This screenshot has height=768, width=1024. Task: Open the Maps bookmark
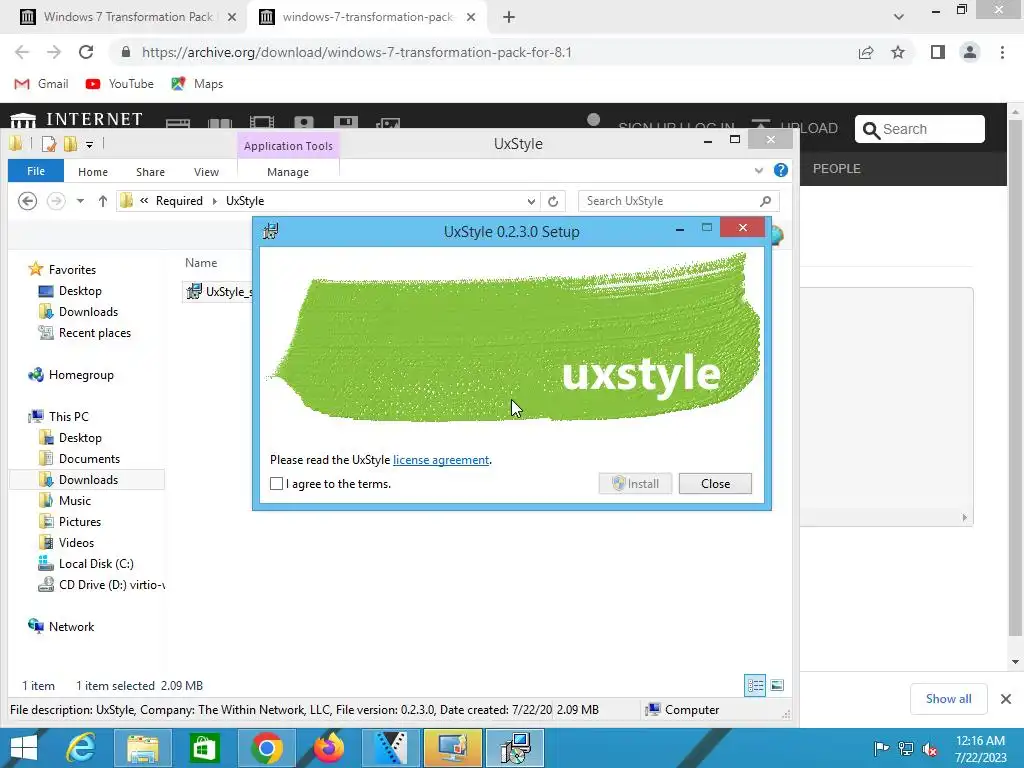point(197,84)
